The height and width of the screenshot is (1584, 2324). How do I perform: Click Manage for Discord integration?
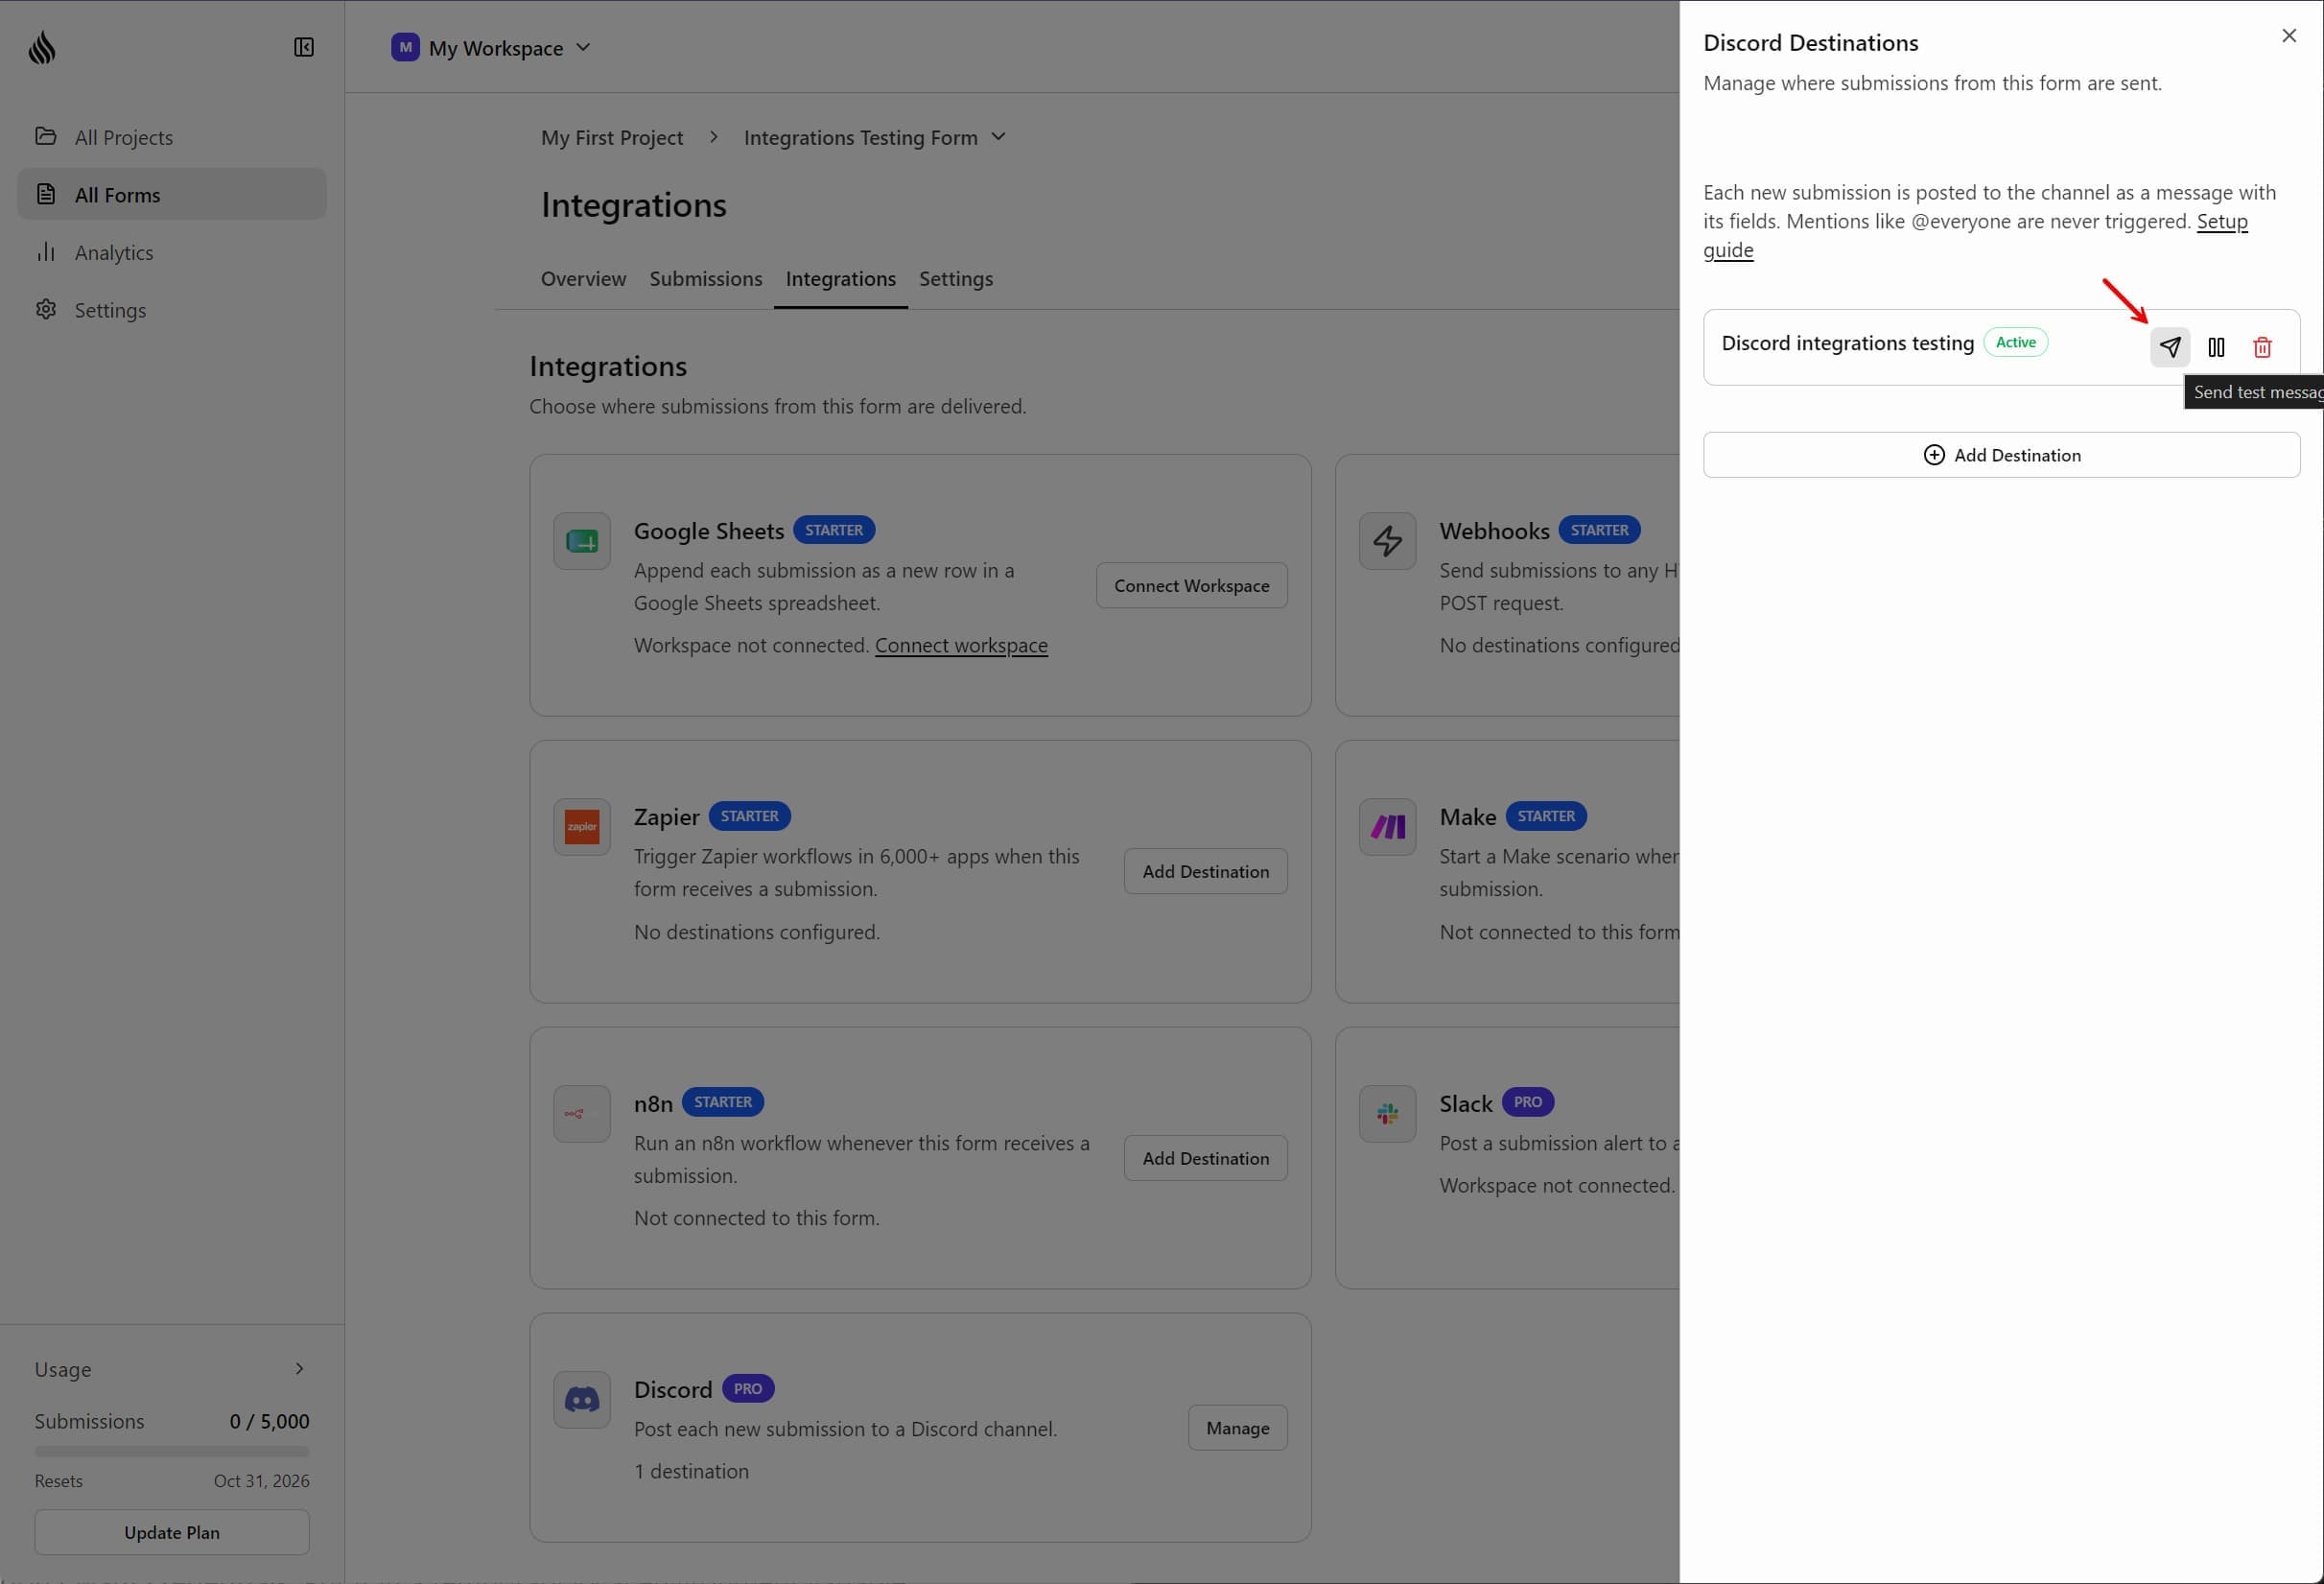point(1237,1428)
